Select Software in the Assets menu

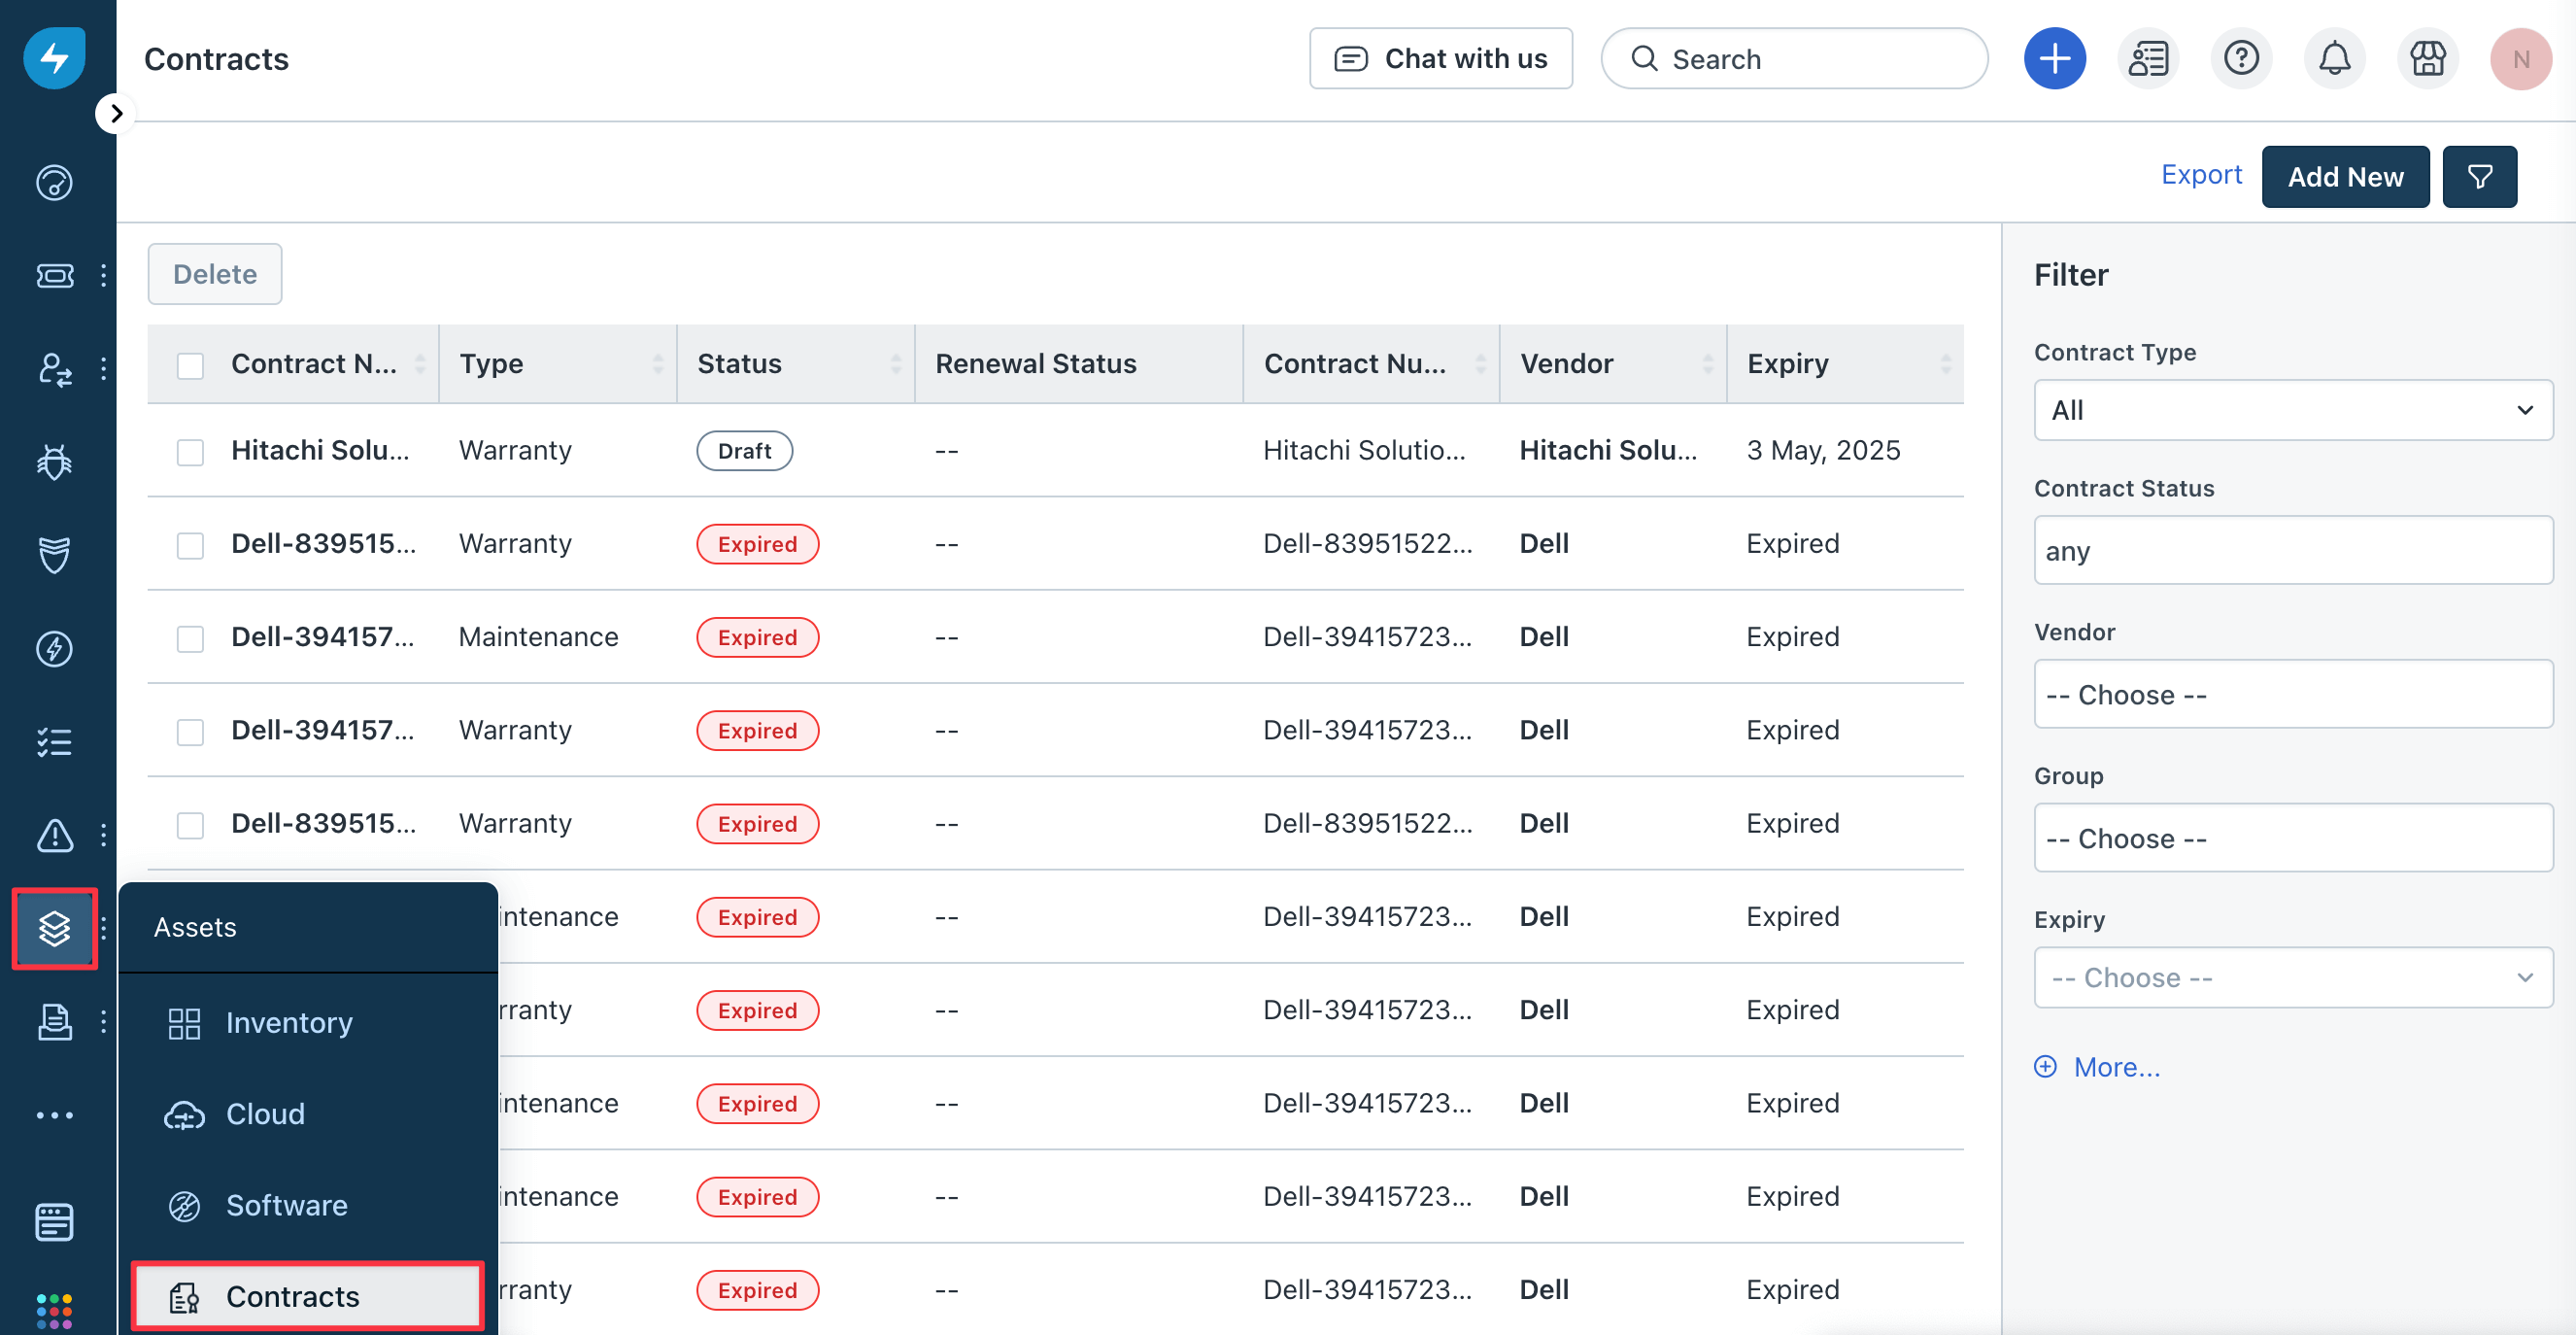(x=286, y=1205)
